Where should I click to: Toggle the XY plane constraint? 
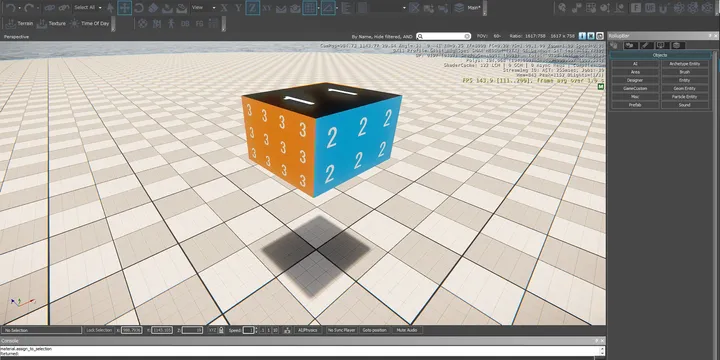point(267,8)
